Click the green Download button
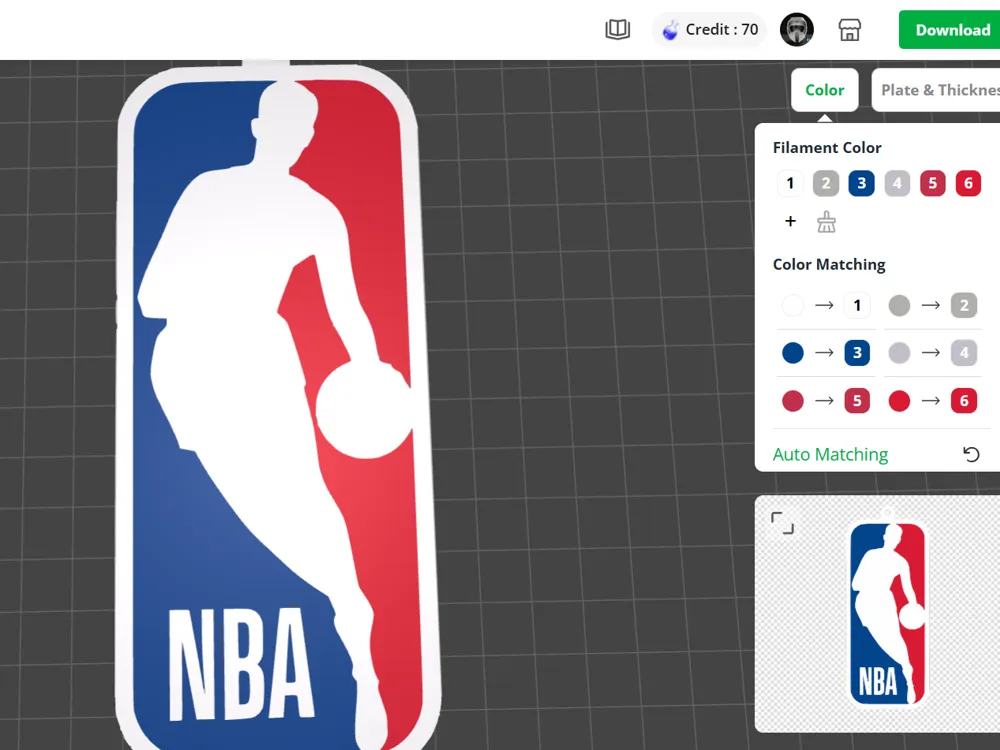 point(950,29)
